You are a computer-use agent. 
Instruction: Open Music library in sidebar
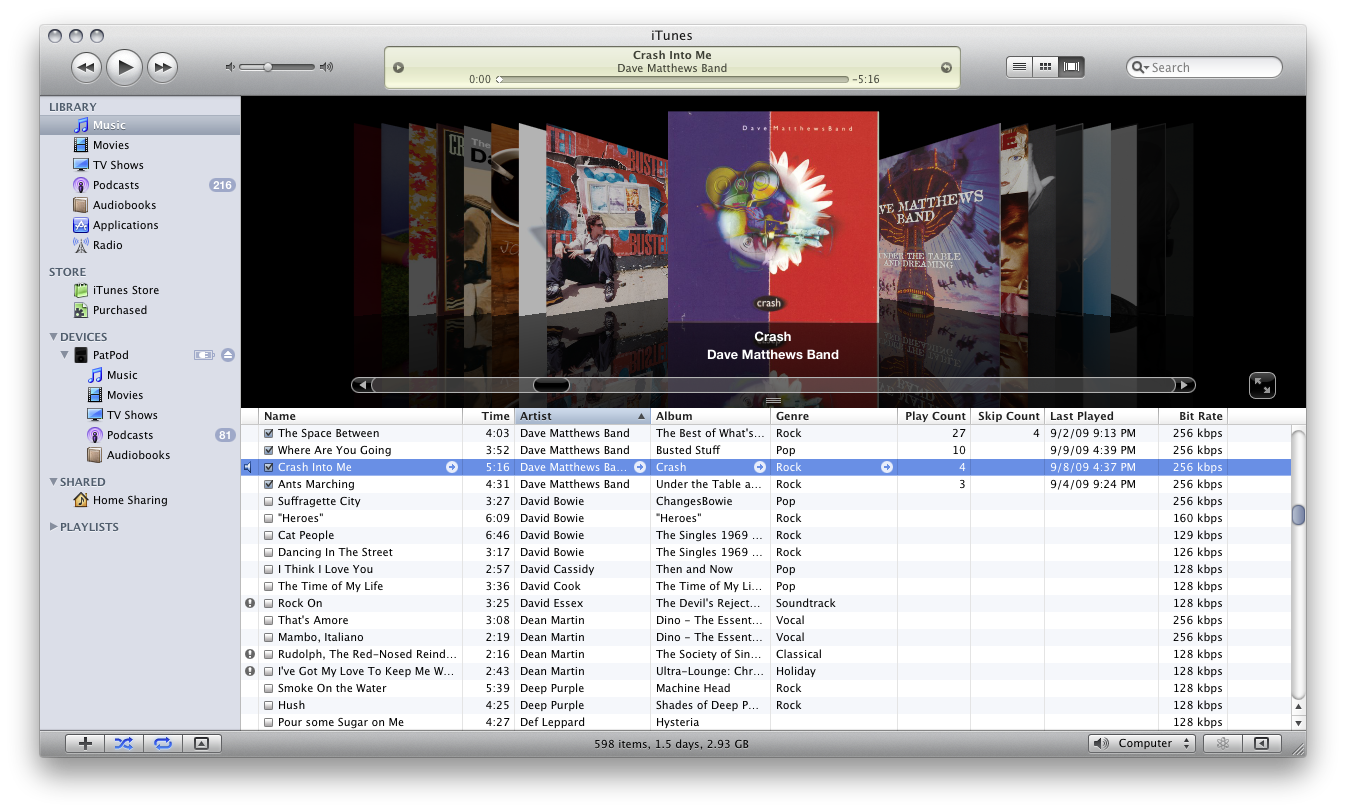point(140,125)
